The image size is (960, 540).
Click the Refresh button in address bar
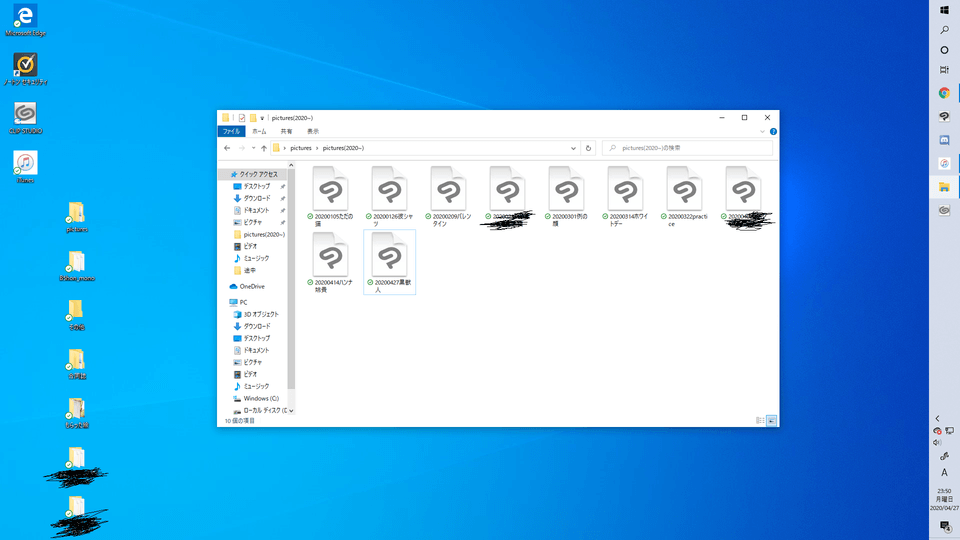(x=588, y=148)
